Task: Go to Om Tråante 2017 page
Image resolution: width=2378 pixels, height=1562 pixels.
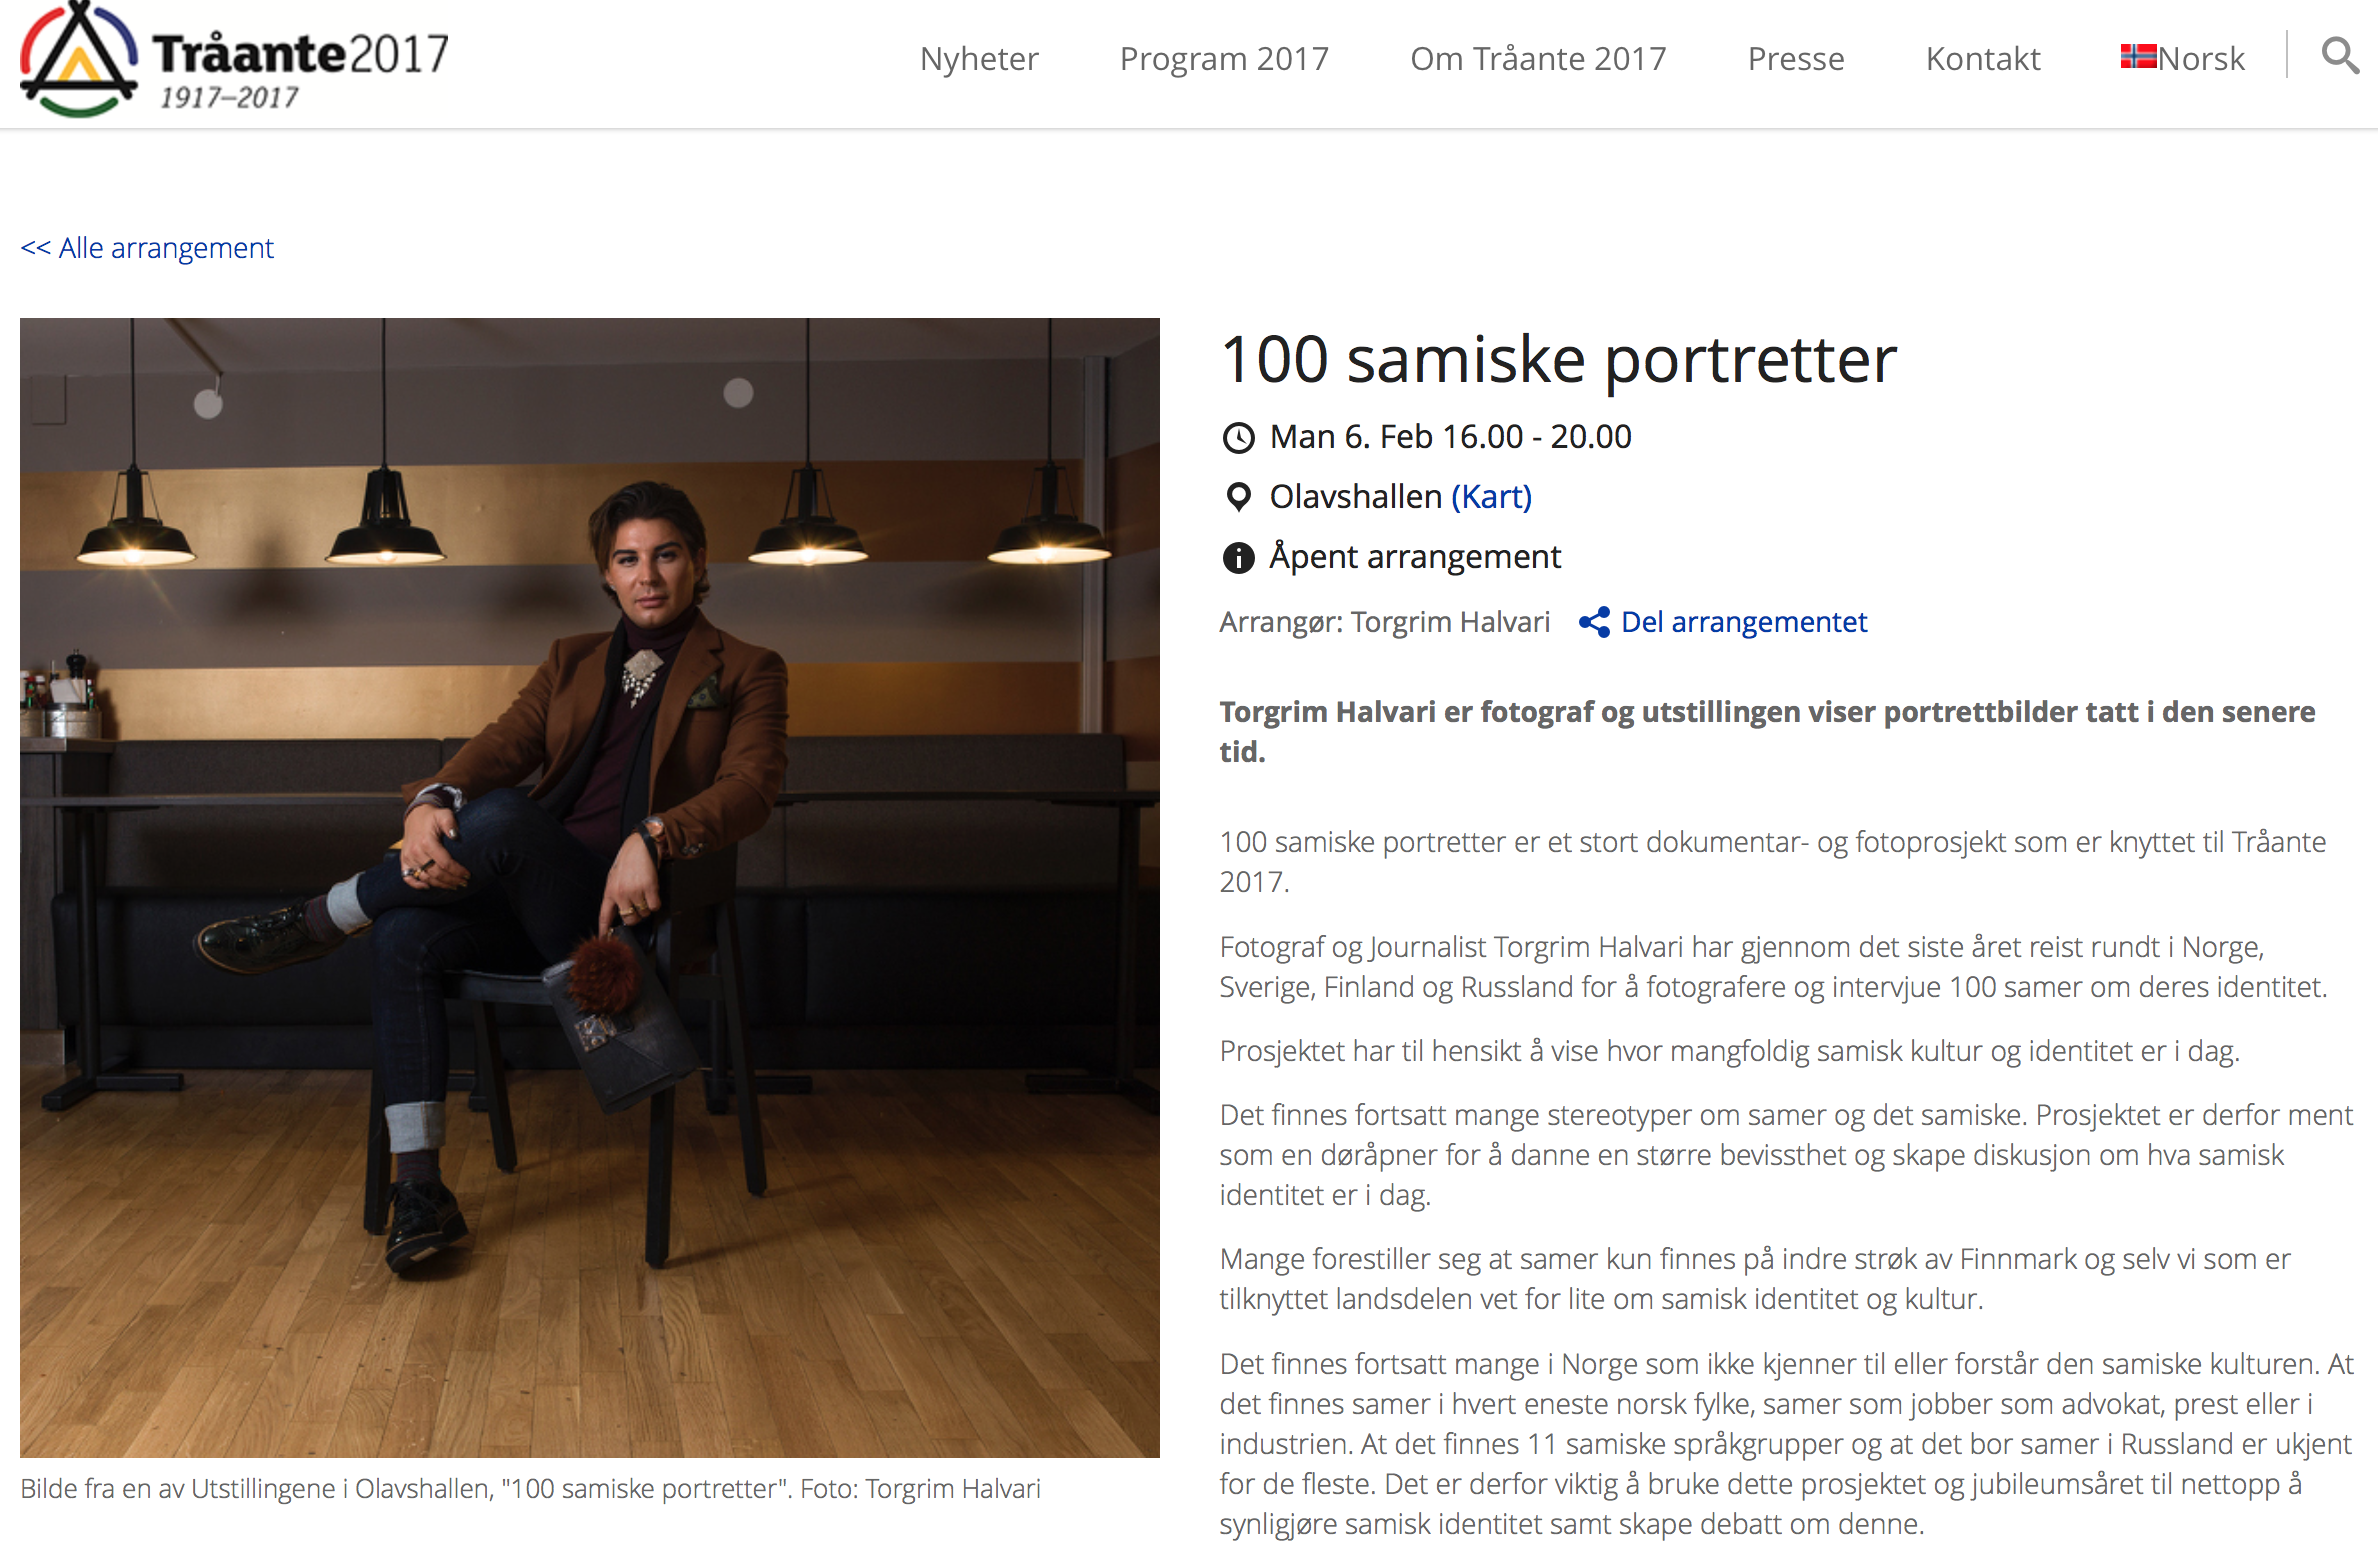Action: 1538,58
